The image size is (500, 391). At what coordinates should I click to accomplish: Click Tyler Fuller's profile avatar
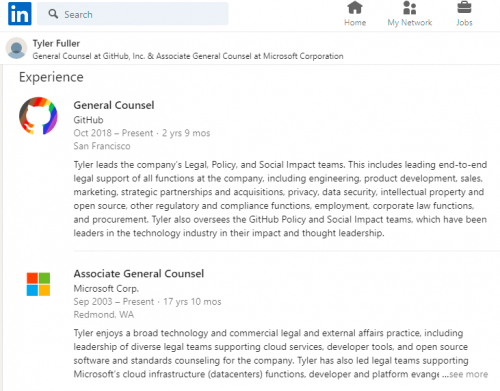point(16,48)
